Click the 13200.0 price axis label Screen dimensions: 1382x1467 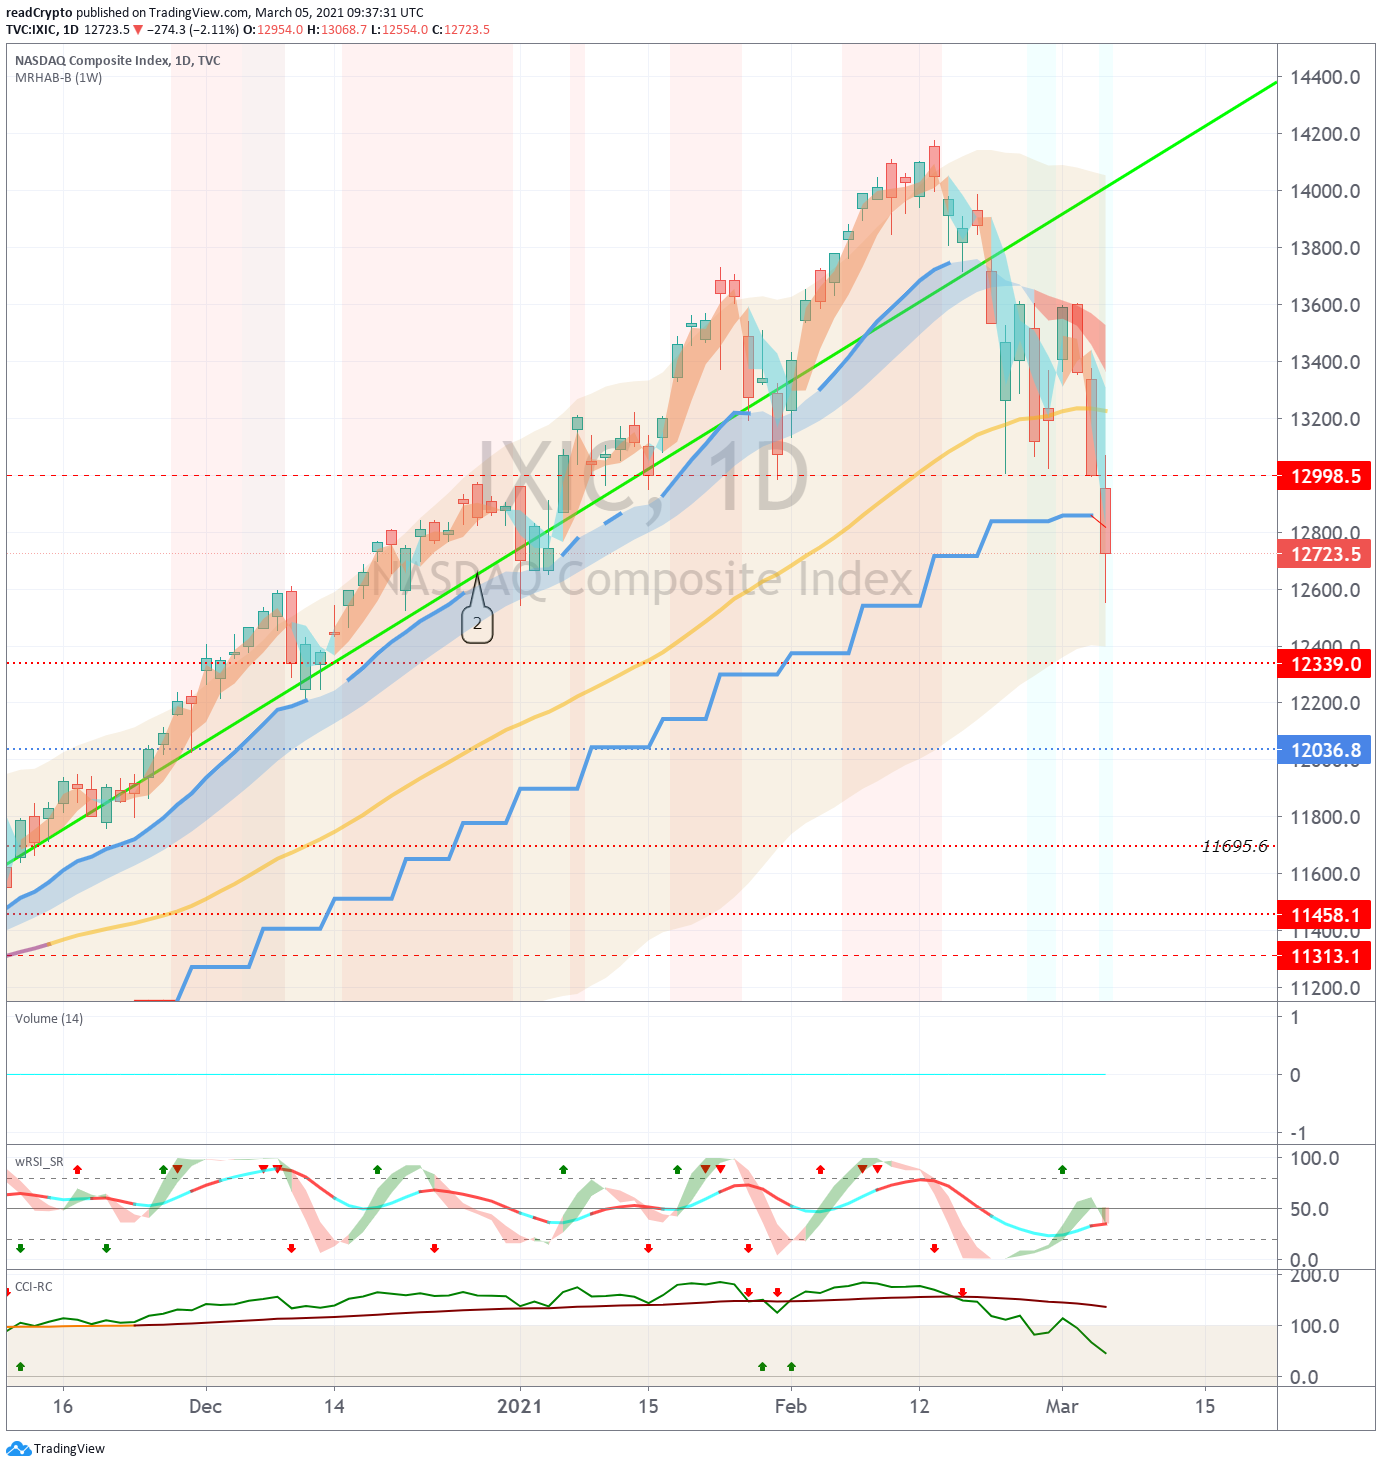tap(1325, 419)
